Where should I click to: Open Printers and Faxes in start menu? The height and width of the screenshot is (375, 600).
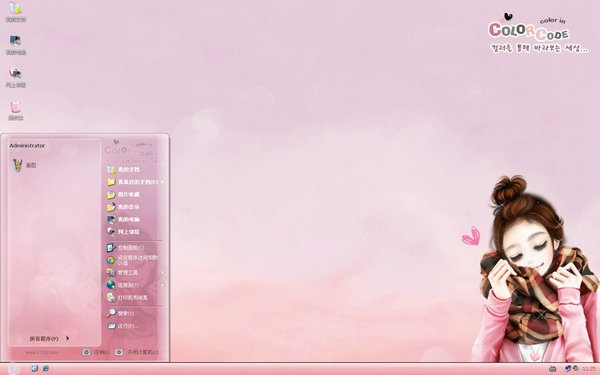coord(127,297)
